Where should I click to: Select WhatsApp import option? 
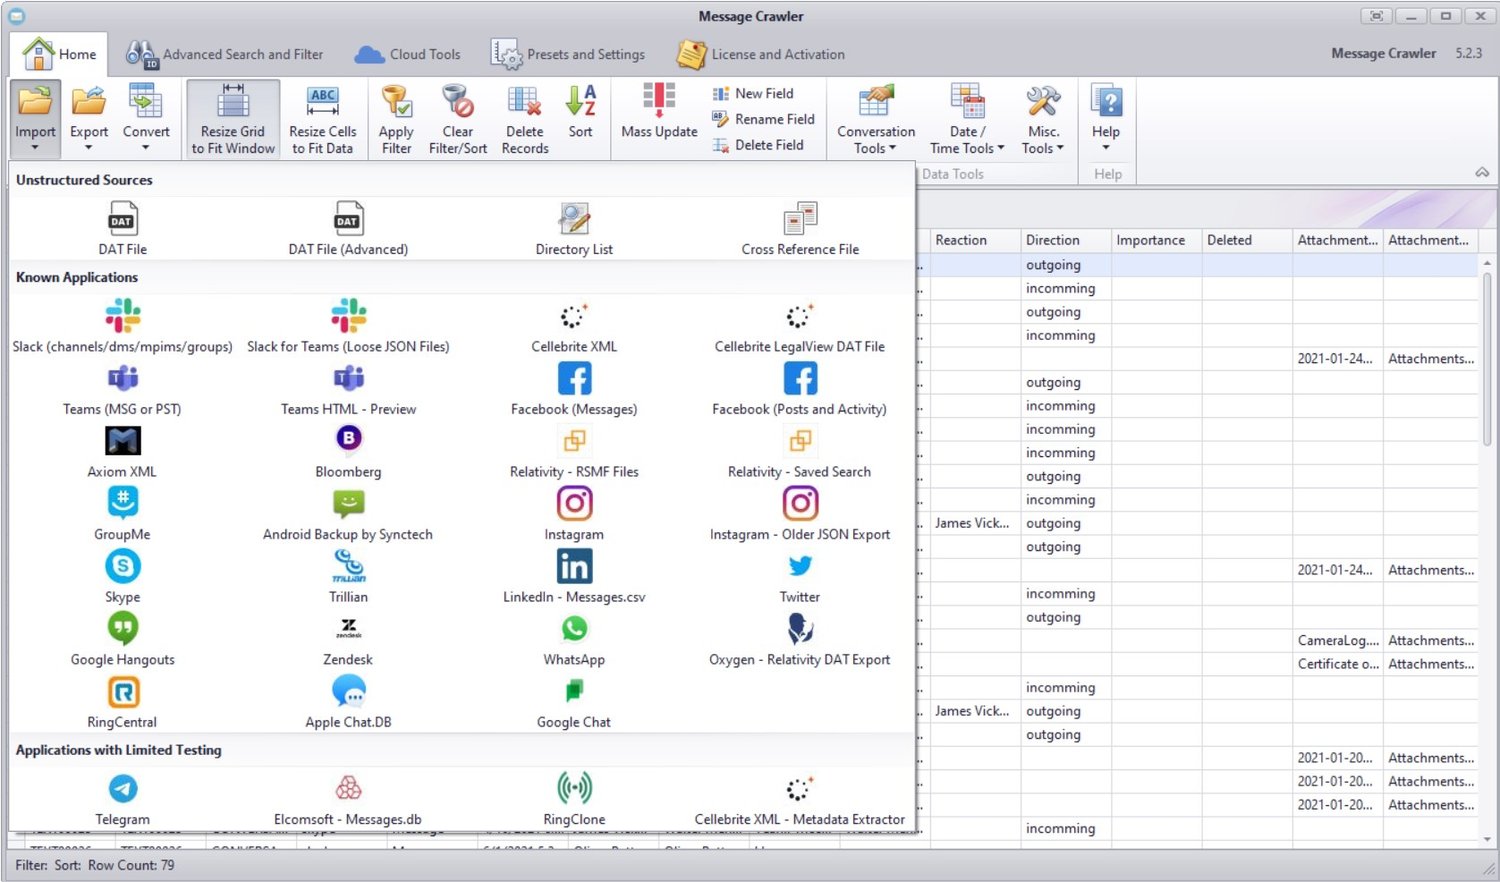[x=574, y=640]
